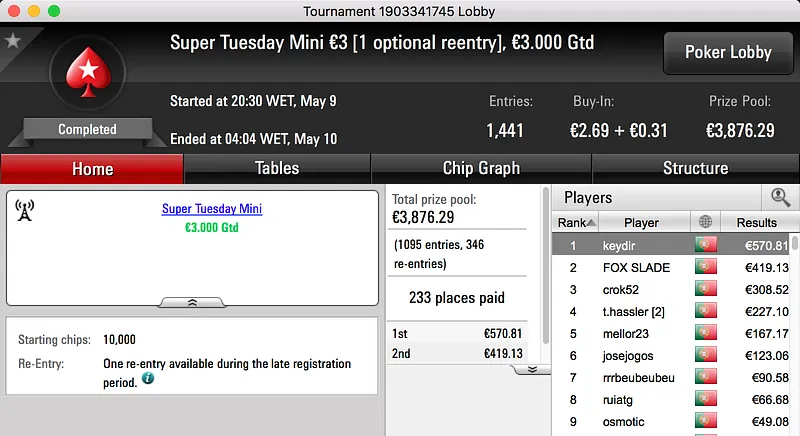Image resolution: width=800 pixels, height=436 pixels.
Task: Click the broadcast antenna icon
Action: [x=25, y=210]
